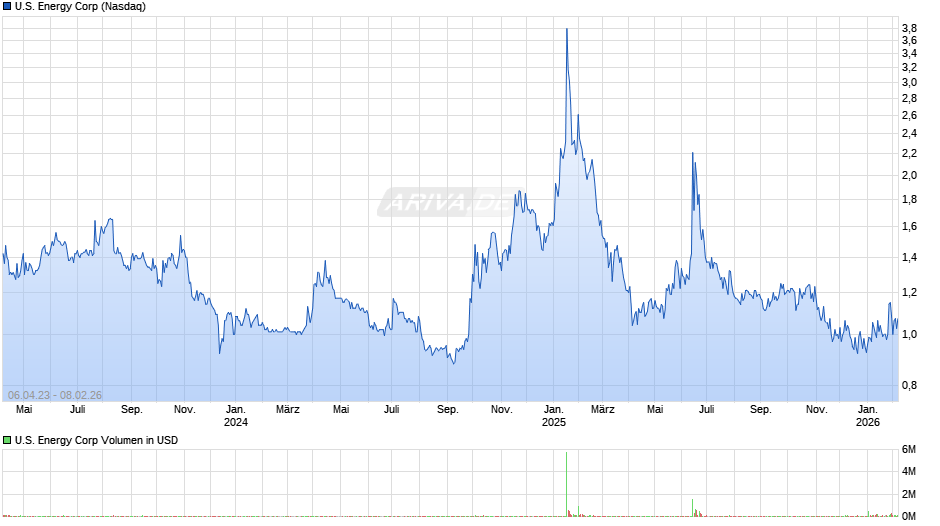Click the 4M volume axis label
Viewport: 940px width, 526px height.
point(909,471)
